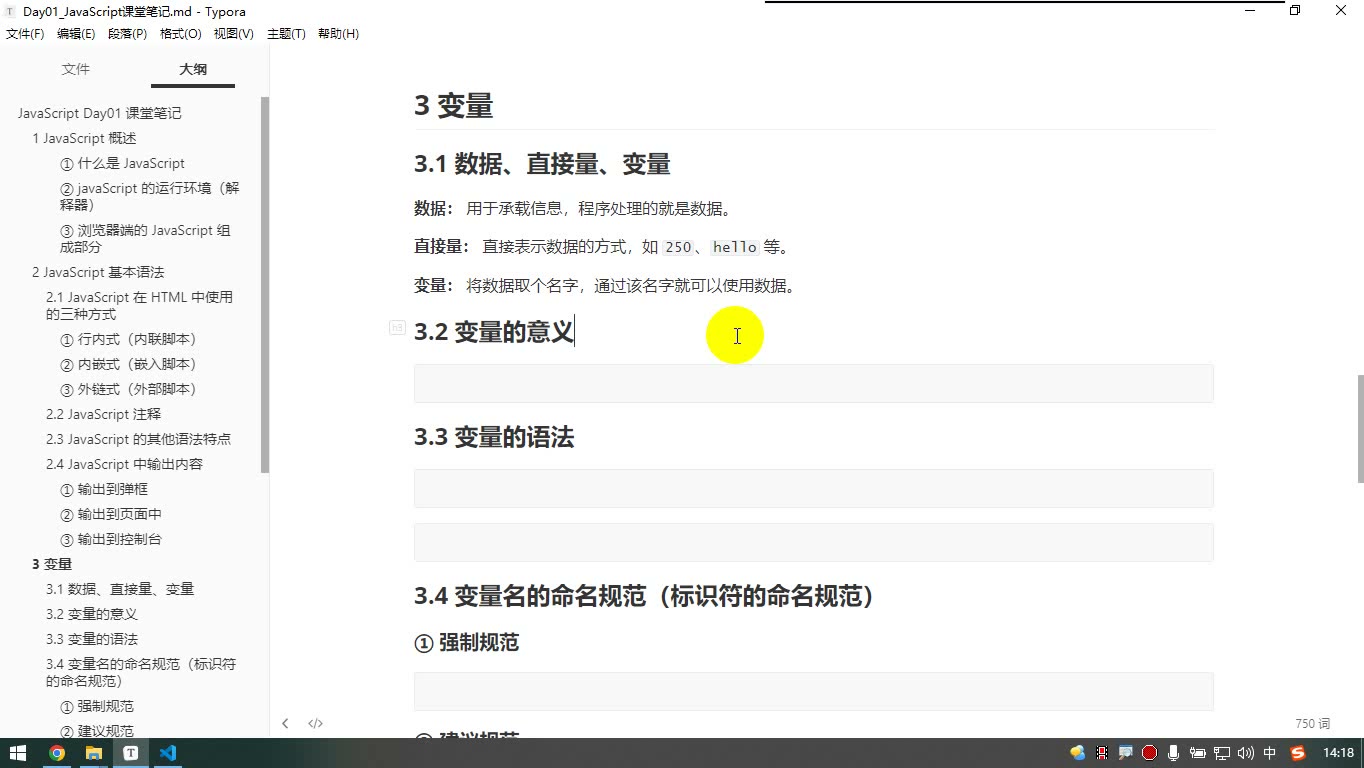Switch to the 文件 sidebar tab
This screenshot has width=1364, height=768.
coord(75,69)
